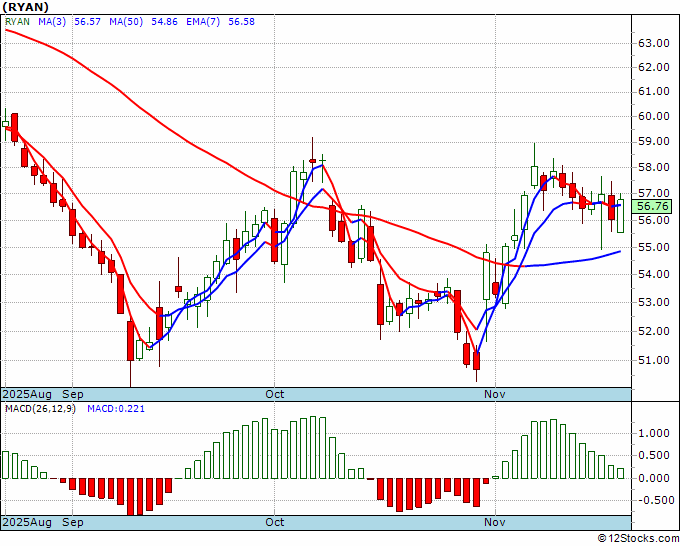Click the 62.00 price axis label

tap(654, 67)
